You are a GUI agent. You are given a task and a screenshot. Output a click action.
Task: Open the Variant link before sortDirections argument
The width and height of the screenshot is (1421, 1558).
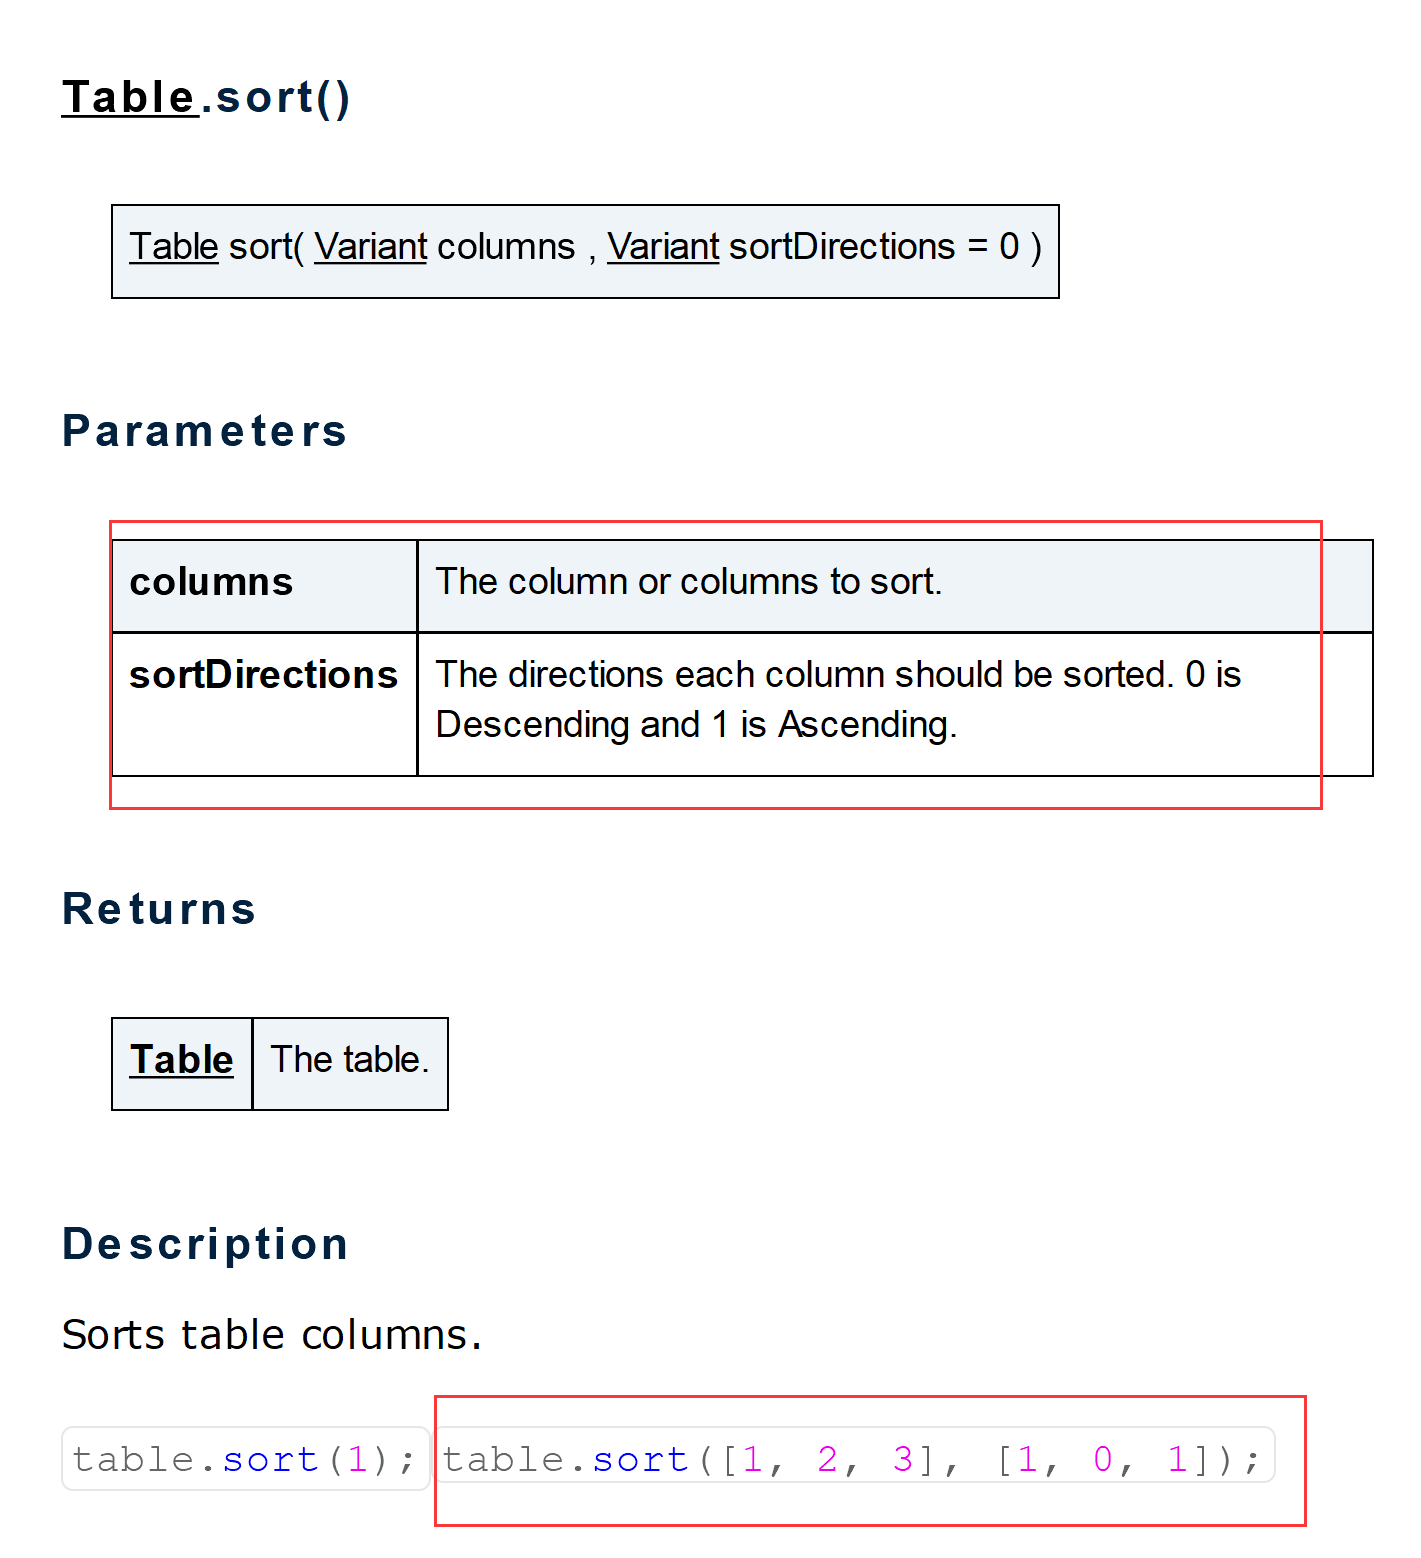click(662, 247)
